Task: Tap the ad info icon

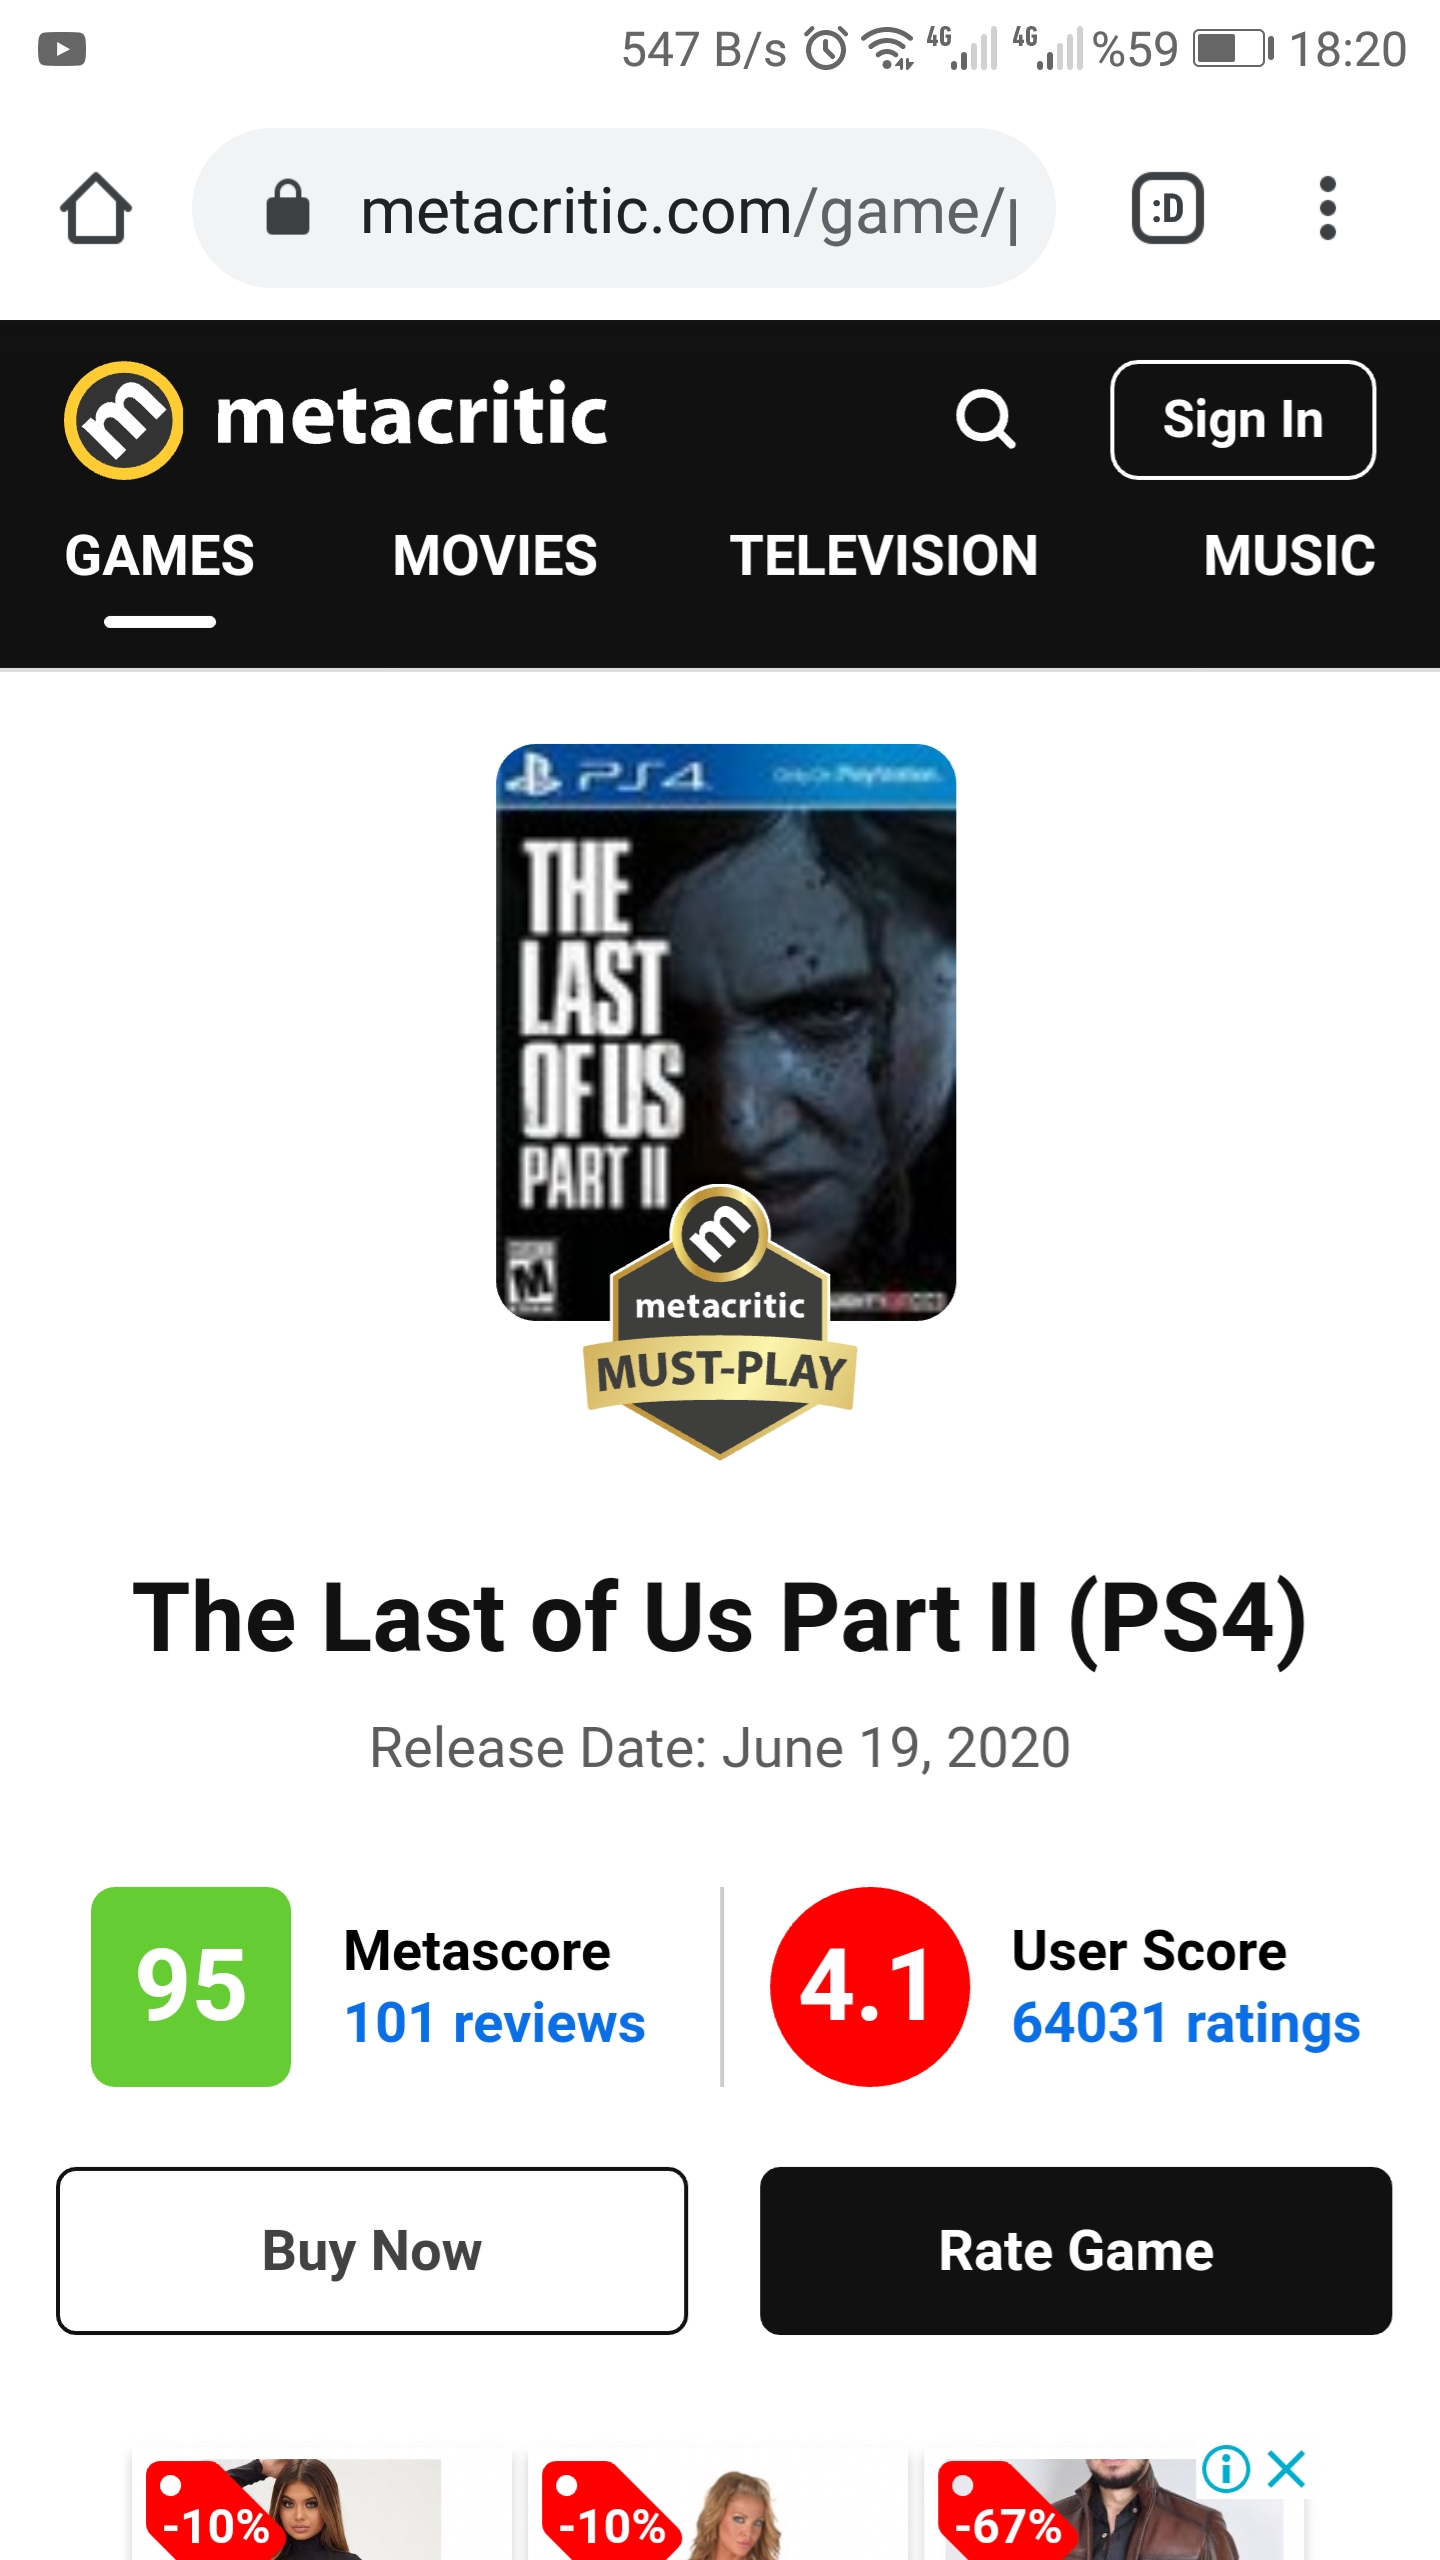Action: click(1226, 2469)
